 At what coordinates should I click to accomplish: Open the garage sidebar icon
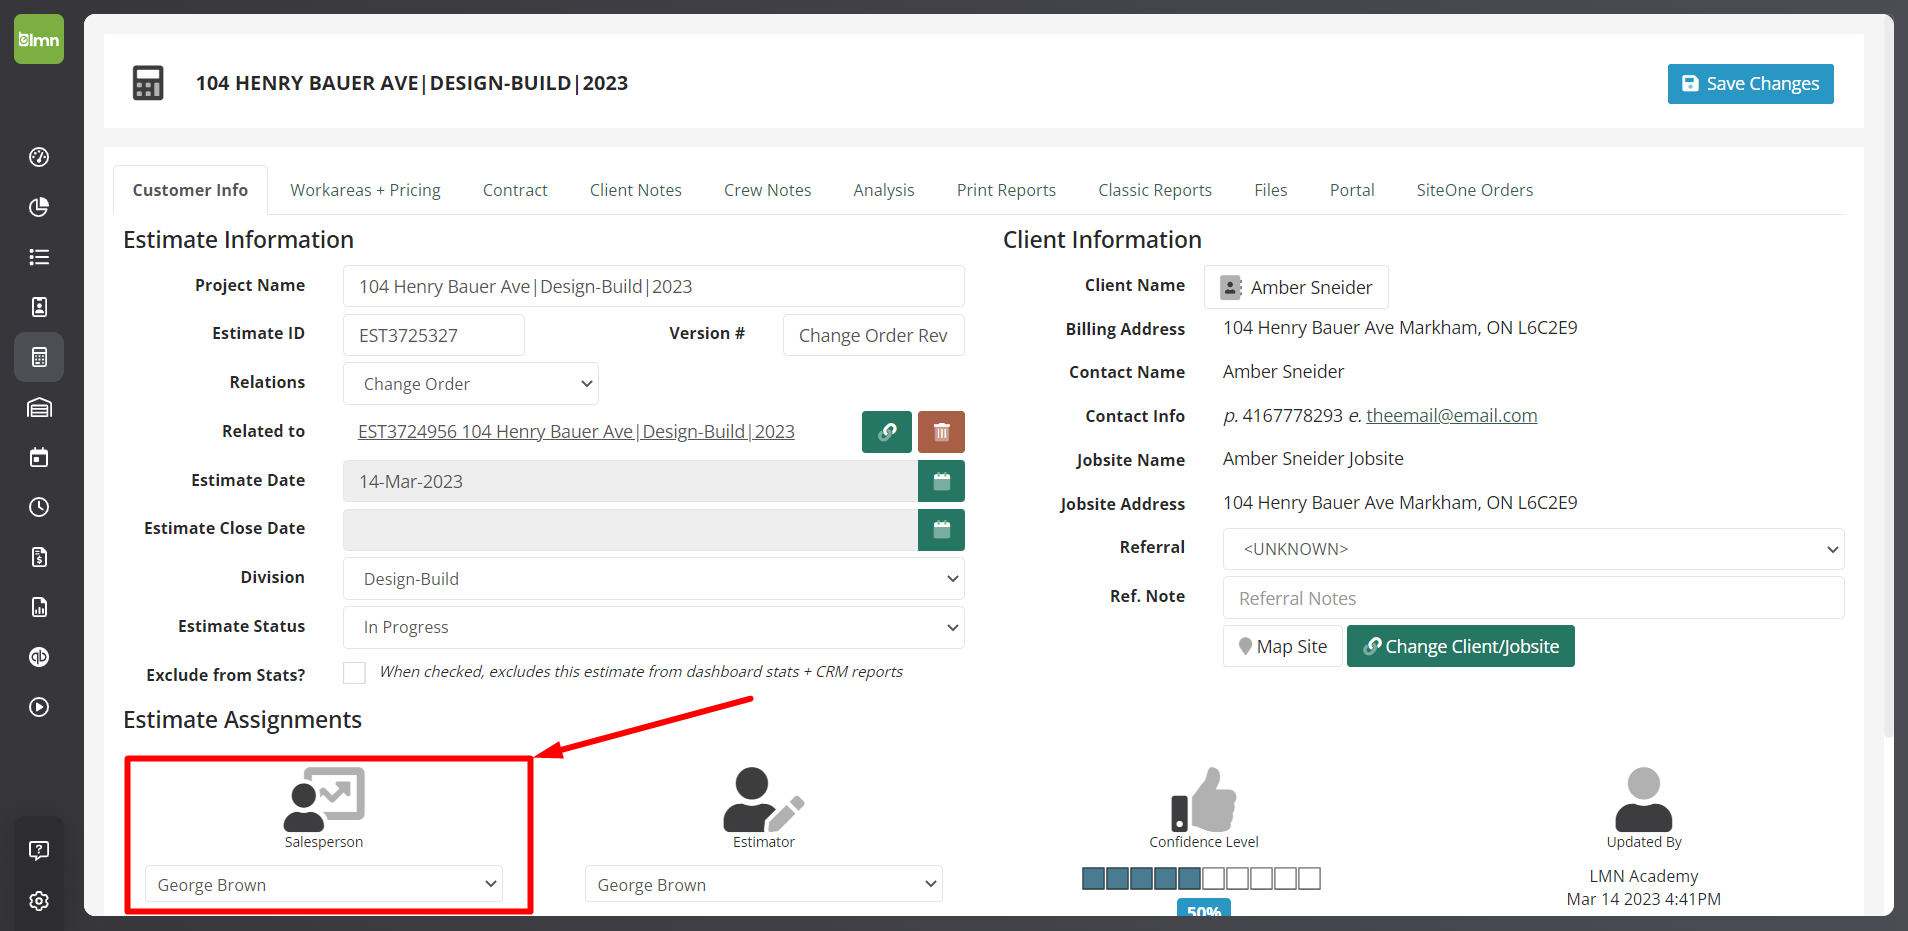(39, 407)
